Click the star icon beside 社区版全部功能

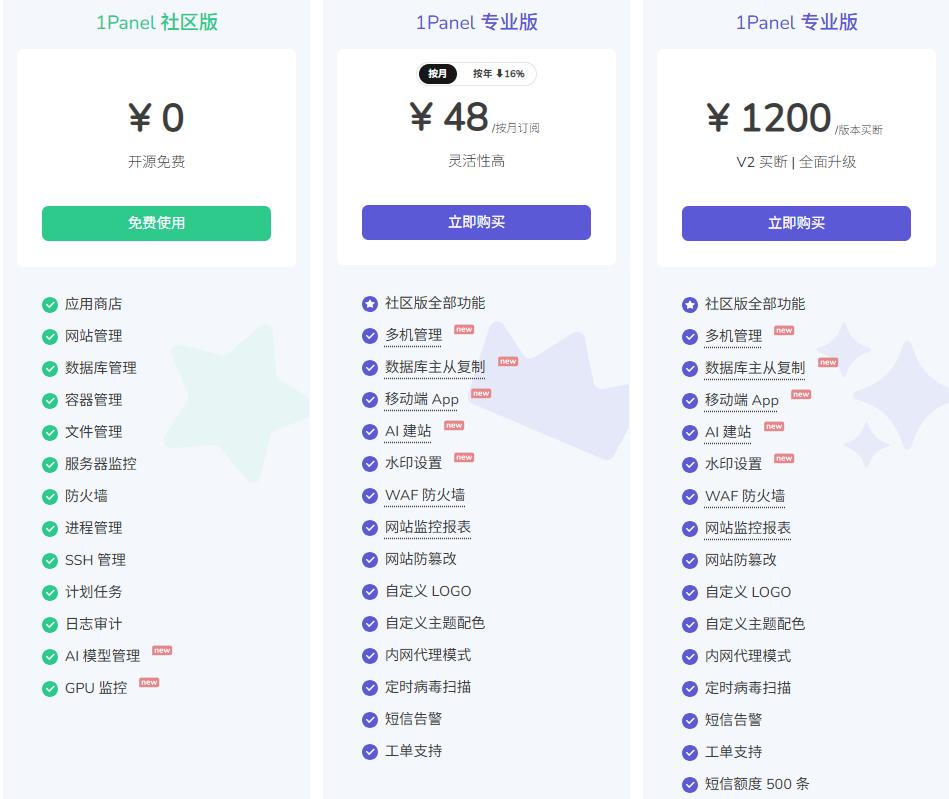tap(370, 304)
